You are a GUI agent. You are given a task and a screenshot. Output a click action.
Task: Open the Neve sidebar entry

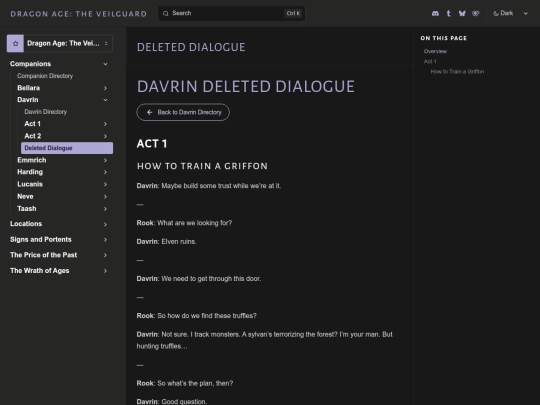[25, 196]
